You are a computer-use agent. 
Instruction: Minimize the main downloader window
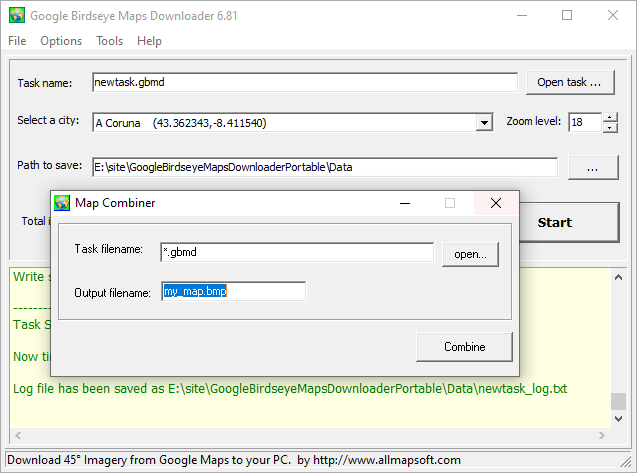[522, 15]
